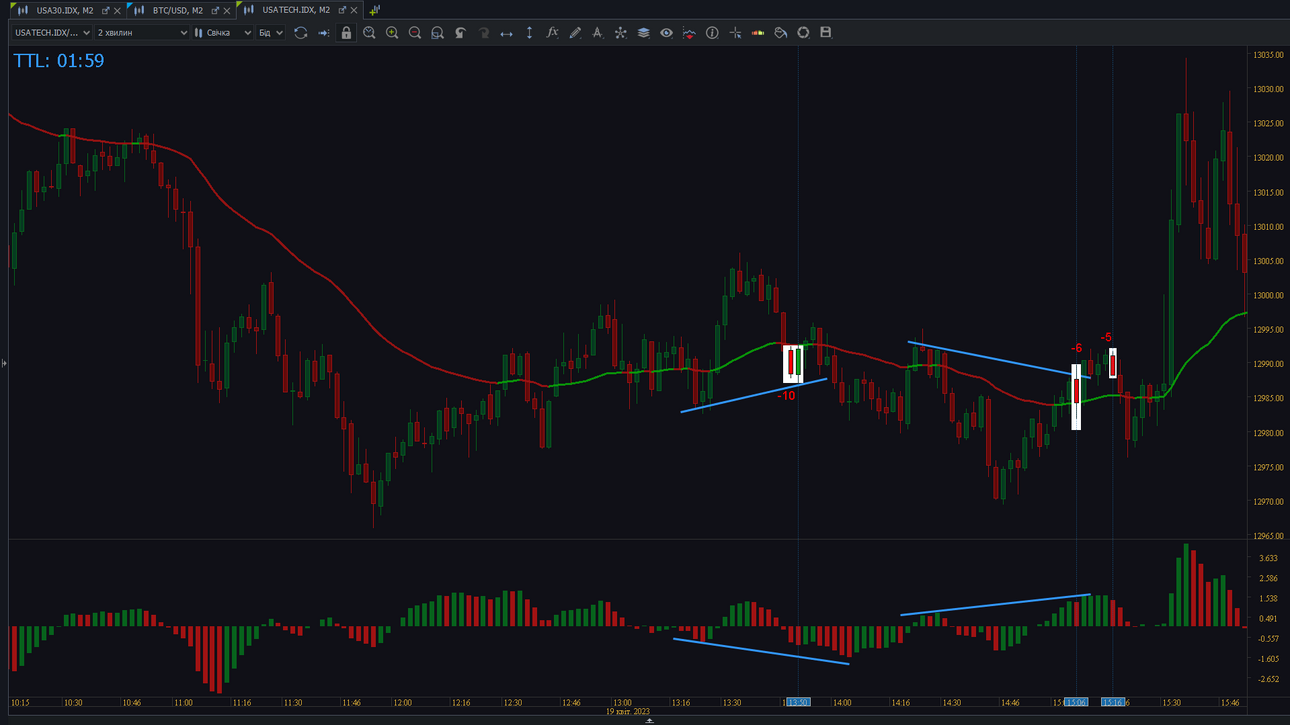This screenshot has width=1290, height=725.
Task: Click the 10:15 time axis label
Action: (20, 703)
